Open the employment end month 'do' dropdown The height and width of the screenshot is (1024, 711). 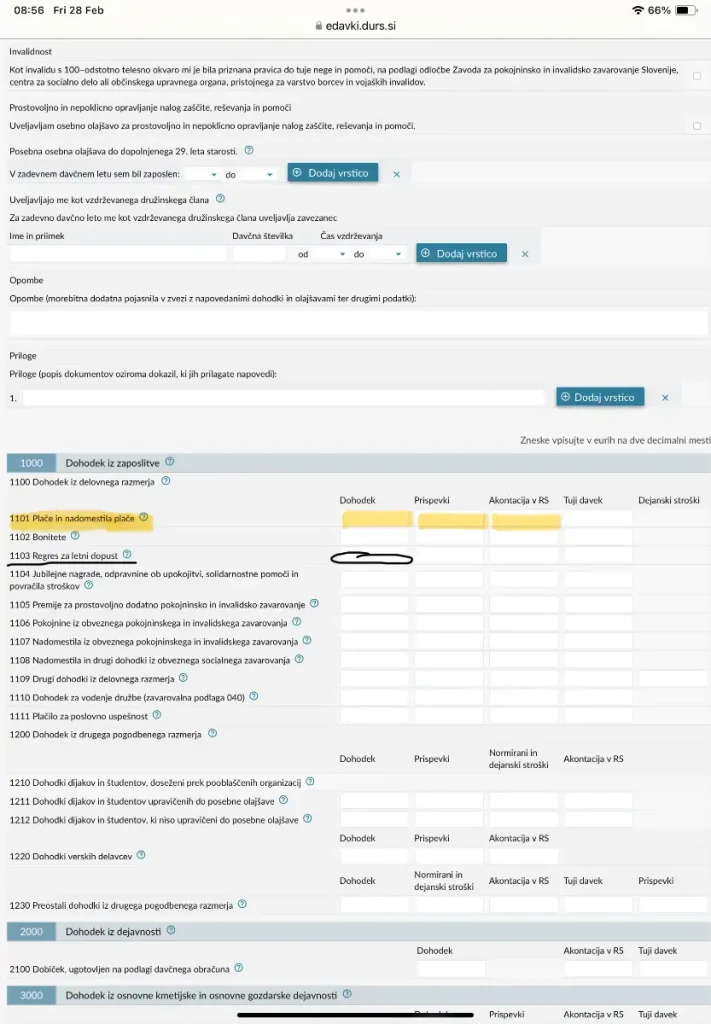[258, 174]
